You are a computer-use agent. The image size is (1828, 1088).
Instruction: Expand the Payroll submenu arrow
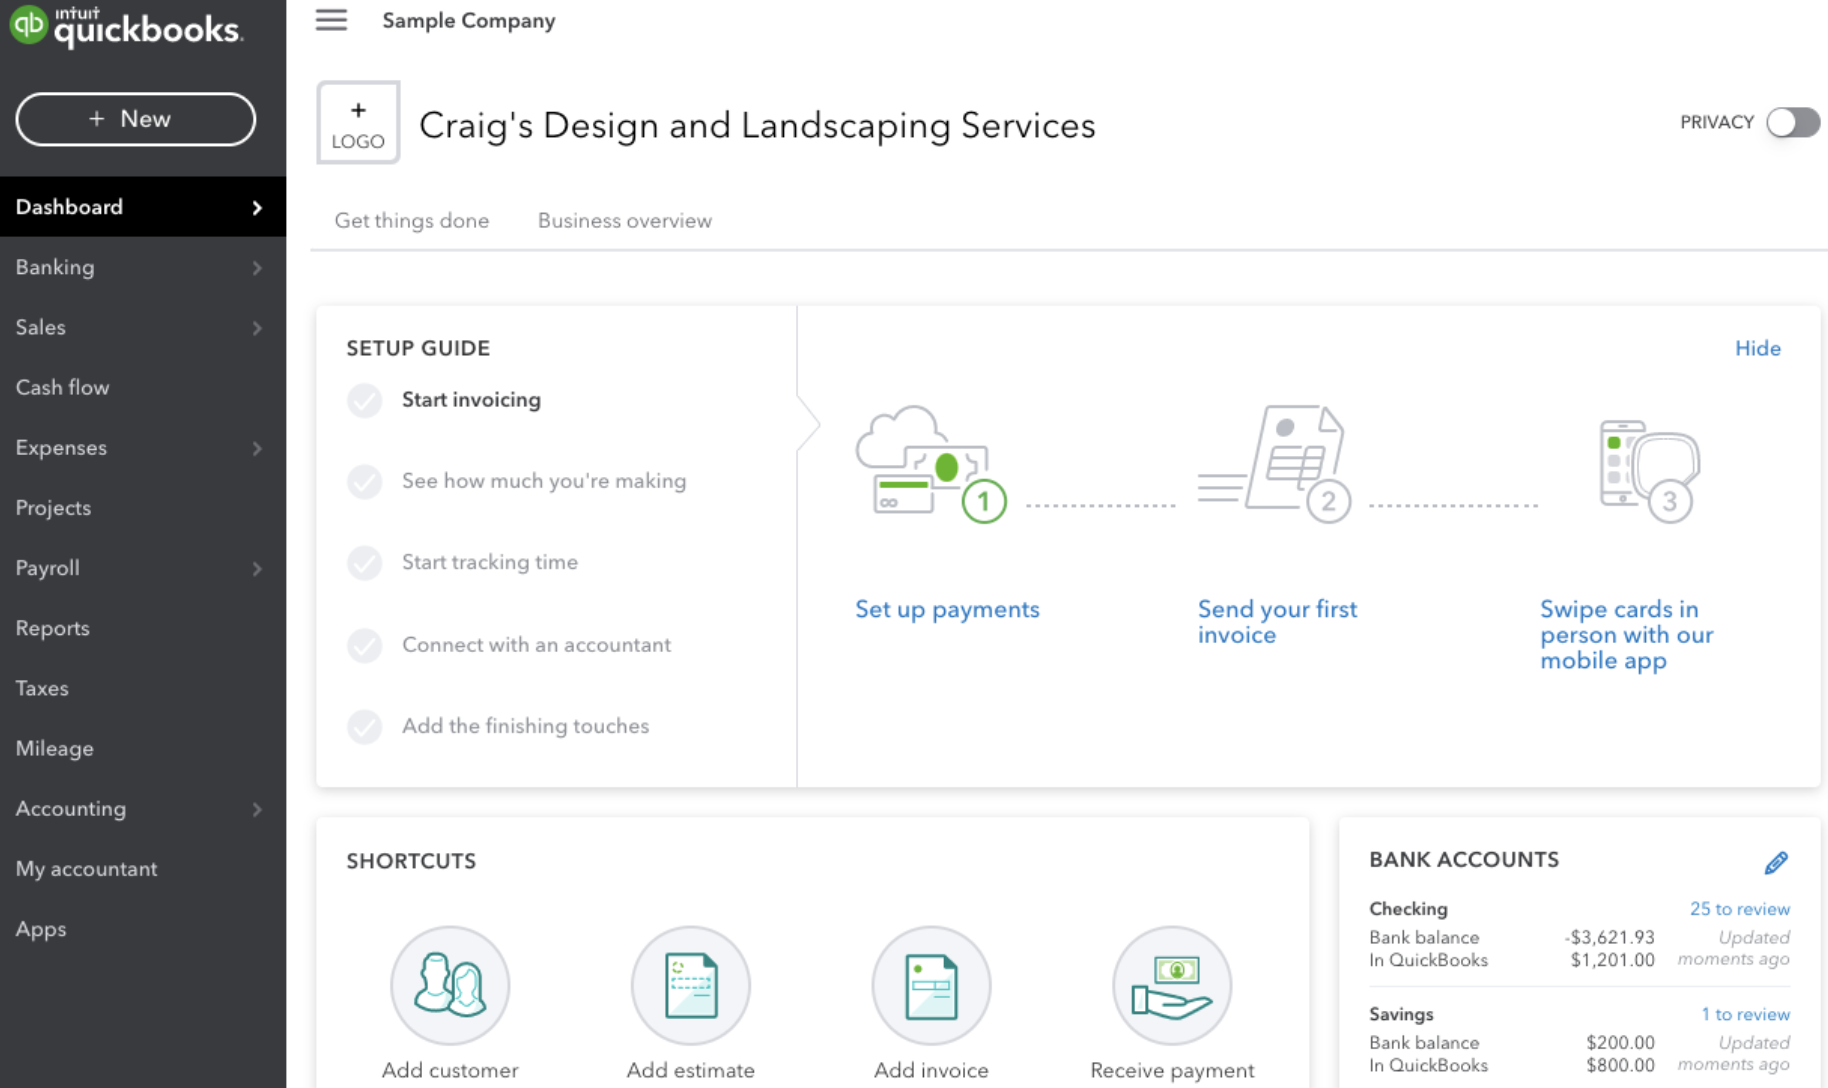[x=257, y=568]
